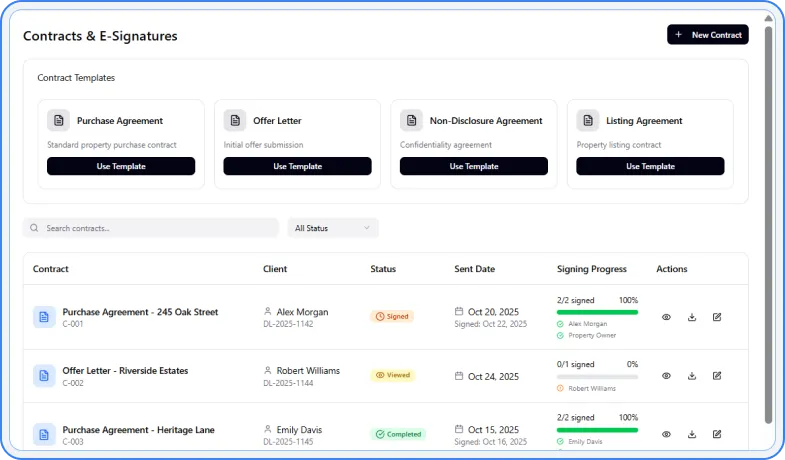Download the Purchase Agreement - Heritage Lane contract

coord(692,434)
